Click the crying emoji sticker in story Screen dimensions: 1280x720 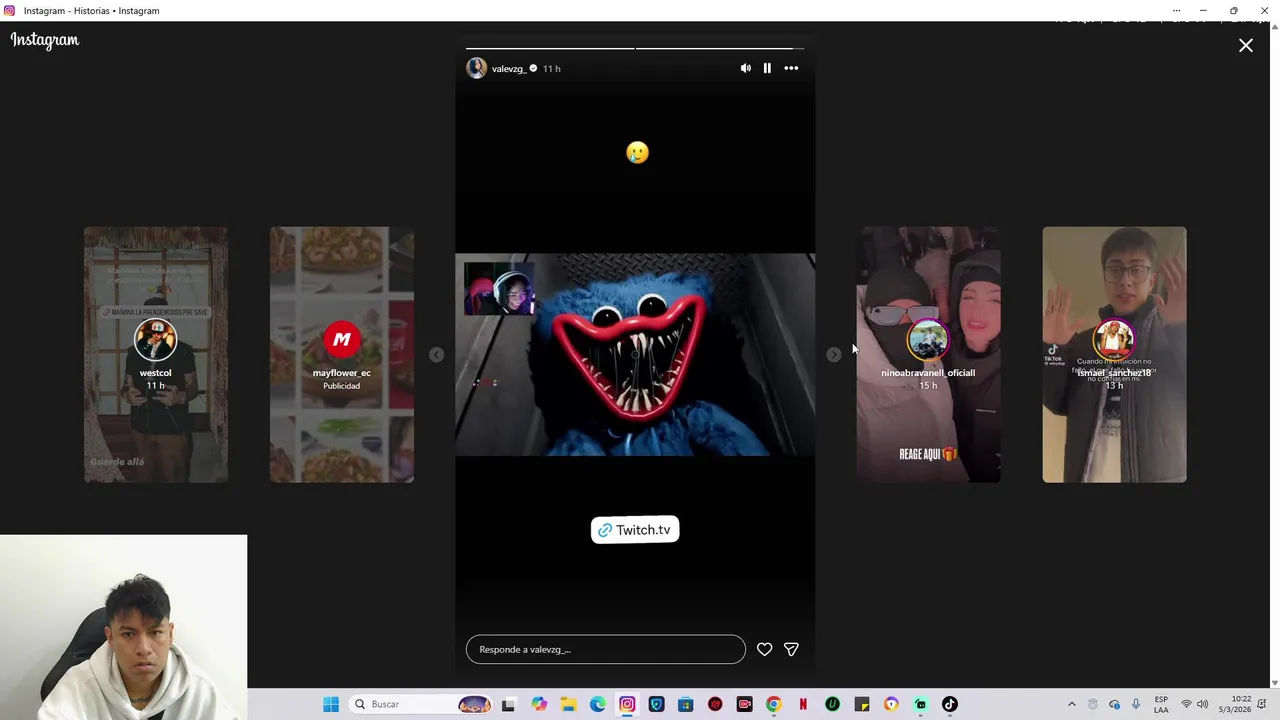[637, 152]
